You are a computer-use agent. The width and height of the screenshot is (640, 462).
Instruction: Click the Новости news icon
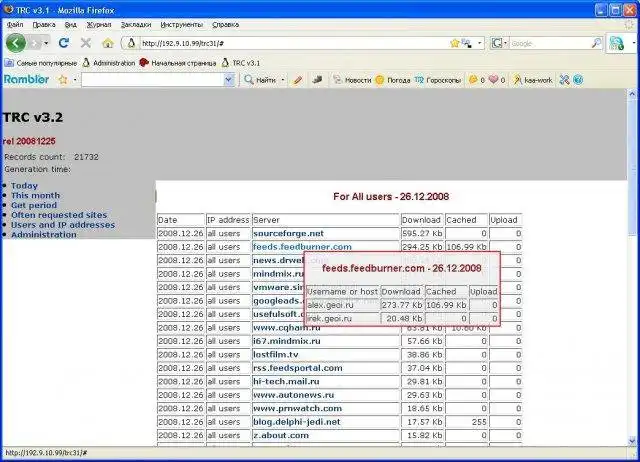click(337, 80)
